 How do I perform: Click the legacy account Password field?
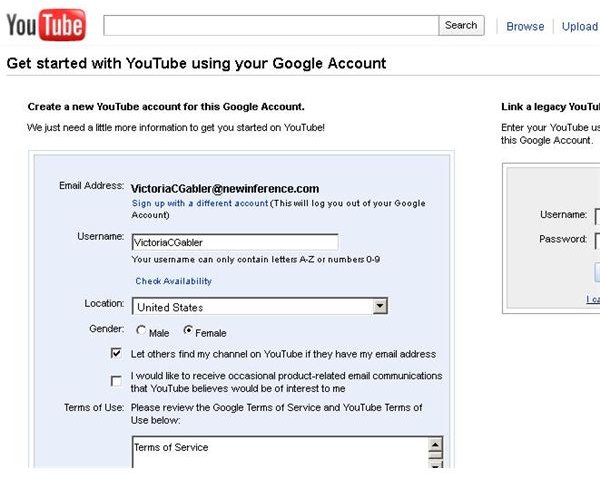click(x=597, y=241)
